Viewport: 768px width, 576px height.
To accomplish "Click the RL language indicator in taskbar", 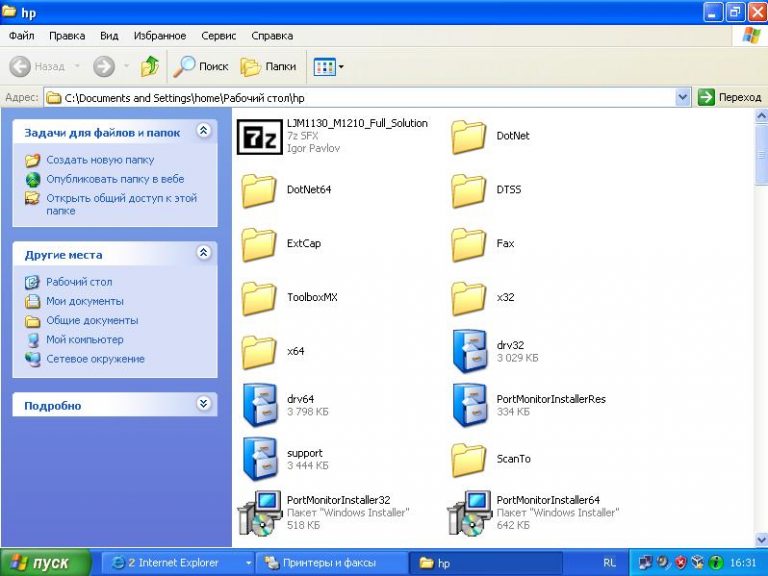I will pos(609,563).
